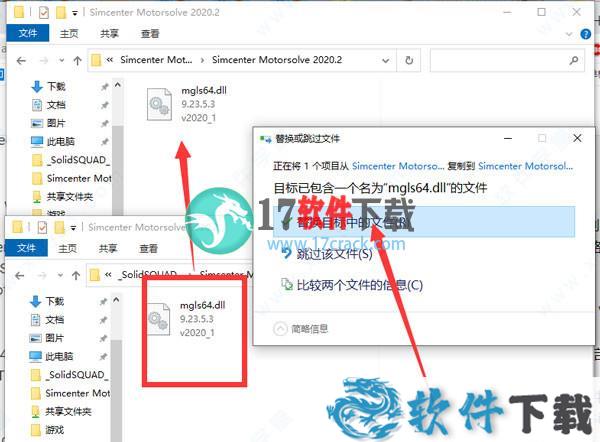Screen dimensions: 600x442
Task: Select mgls64.dll file in the upper window
Action: click(x=187, y=104)
